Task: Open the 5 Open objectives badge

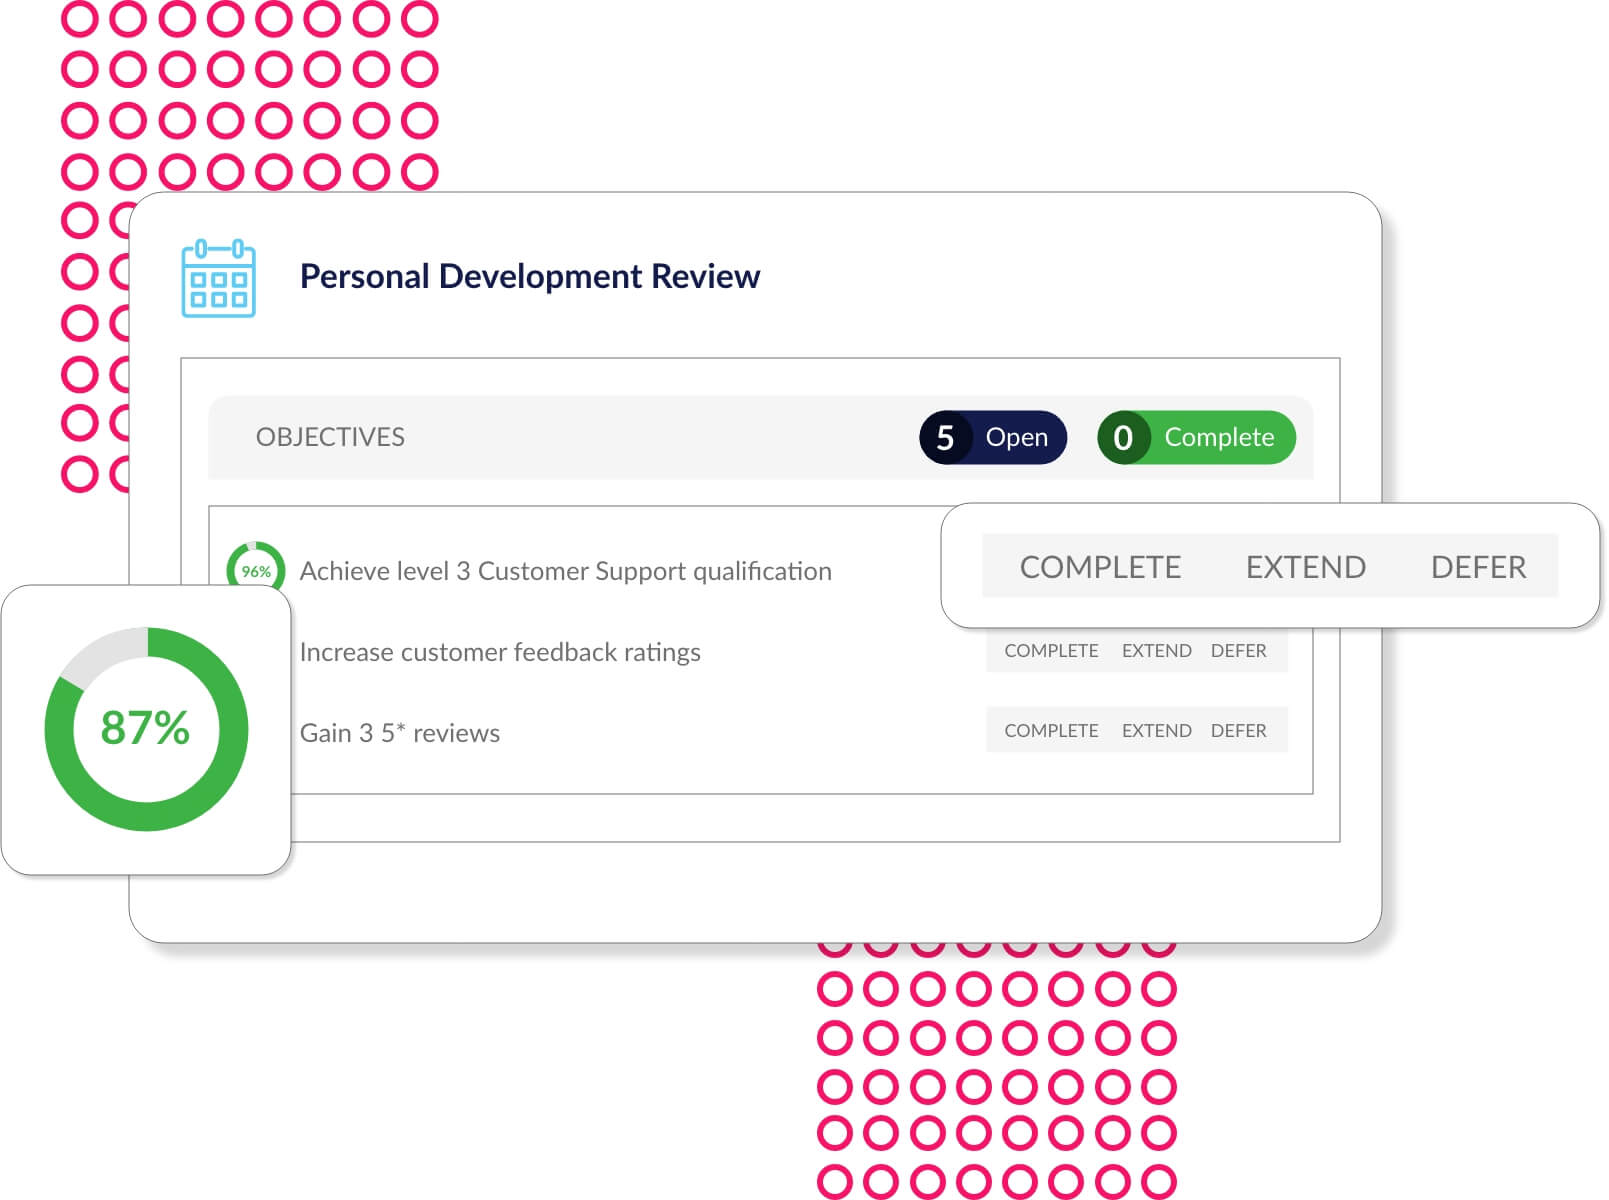Action: pyautogui.click(x=993, y=437)
